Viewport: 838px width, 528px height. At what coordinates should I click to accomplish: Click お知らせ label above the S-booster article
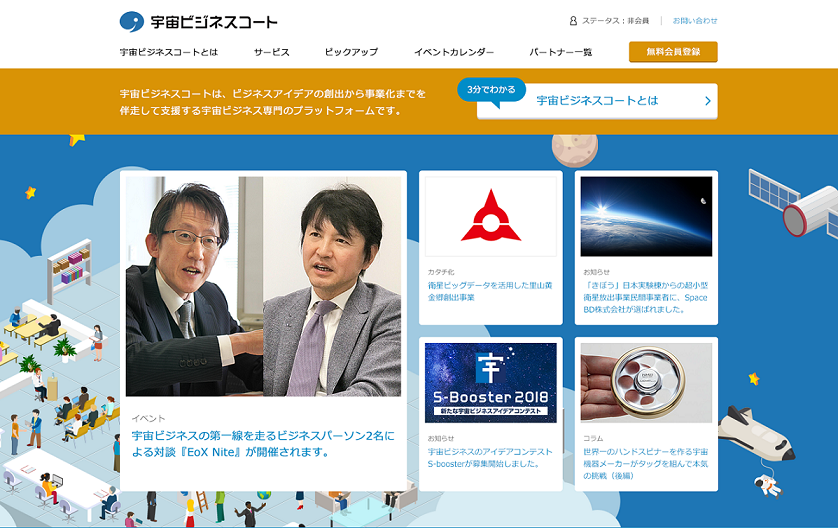point(441,438)
